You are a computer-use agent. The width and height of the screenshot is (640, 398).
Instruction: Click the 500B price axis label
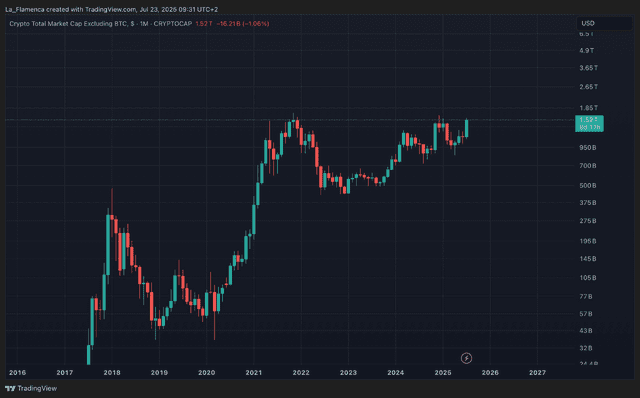pyautogui.click(x=588, y=185)
